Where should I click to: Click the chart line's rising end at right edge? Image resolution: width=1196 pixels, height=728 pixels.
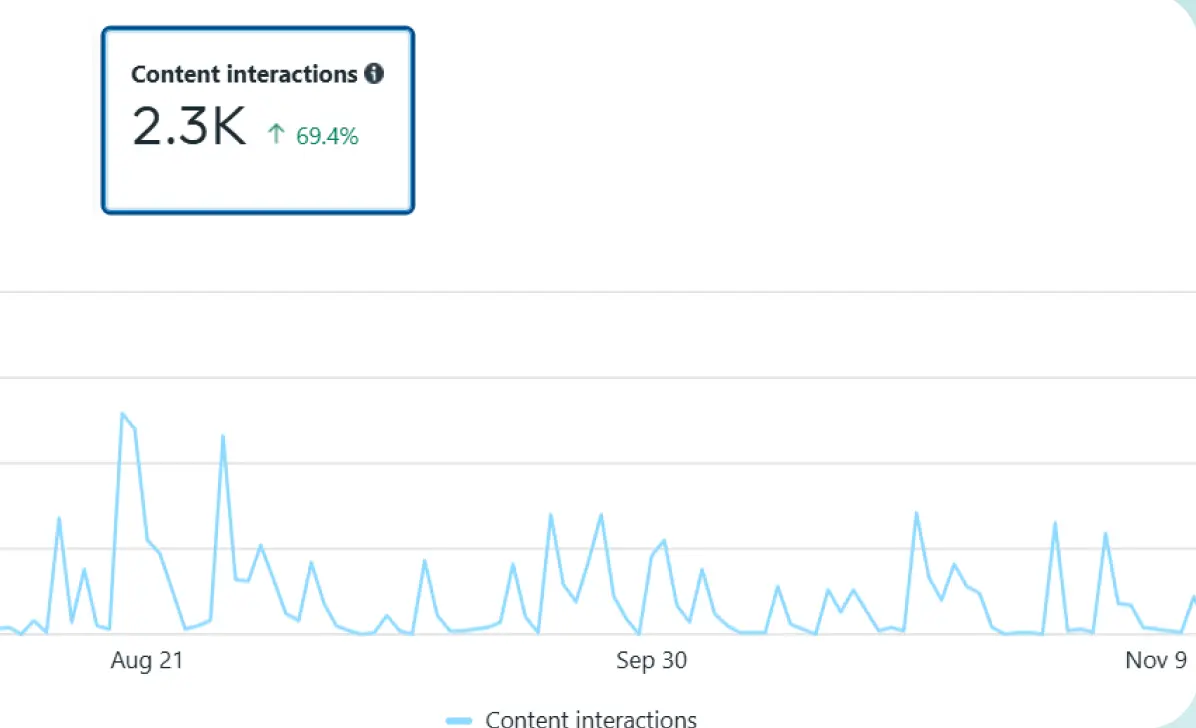click(1193, 598)
